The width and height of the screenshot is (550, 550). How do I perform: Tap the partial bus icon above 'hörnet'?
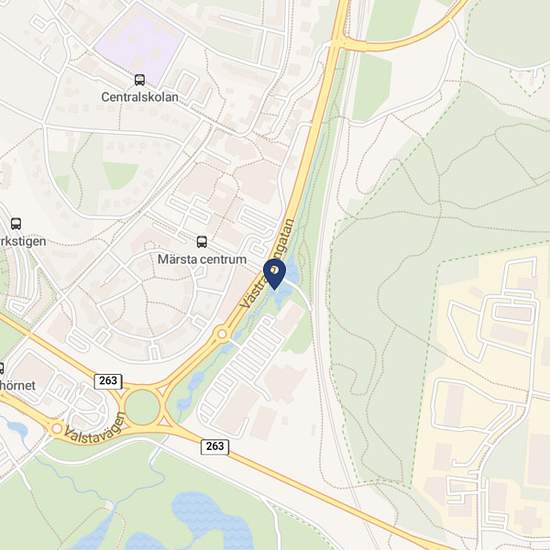coord(1,368)
